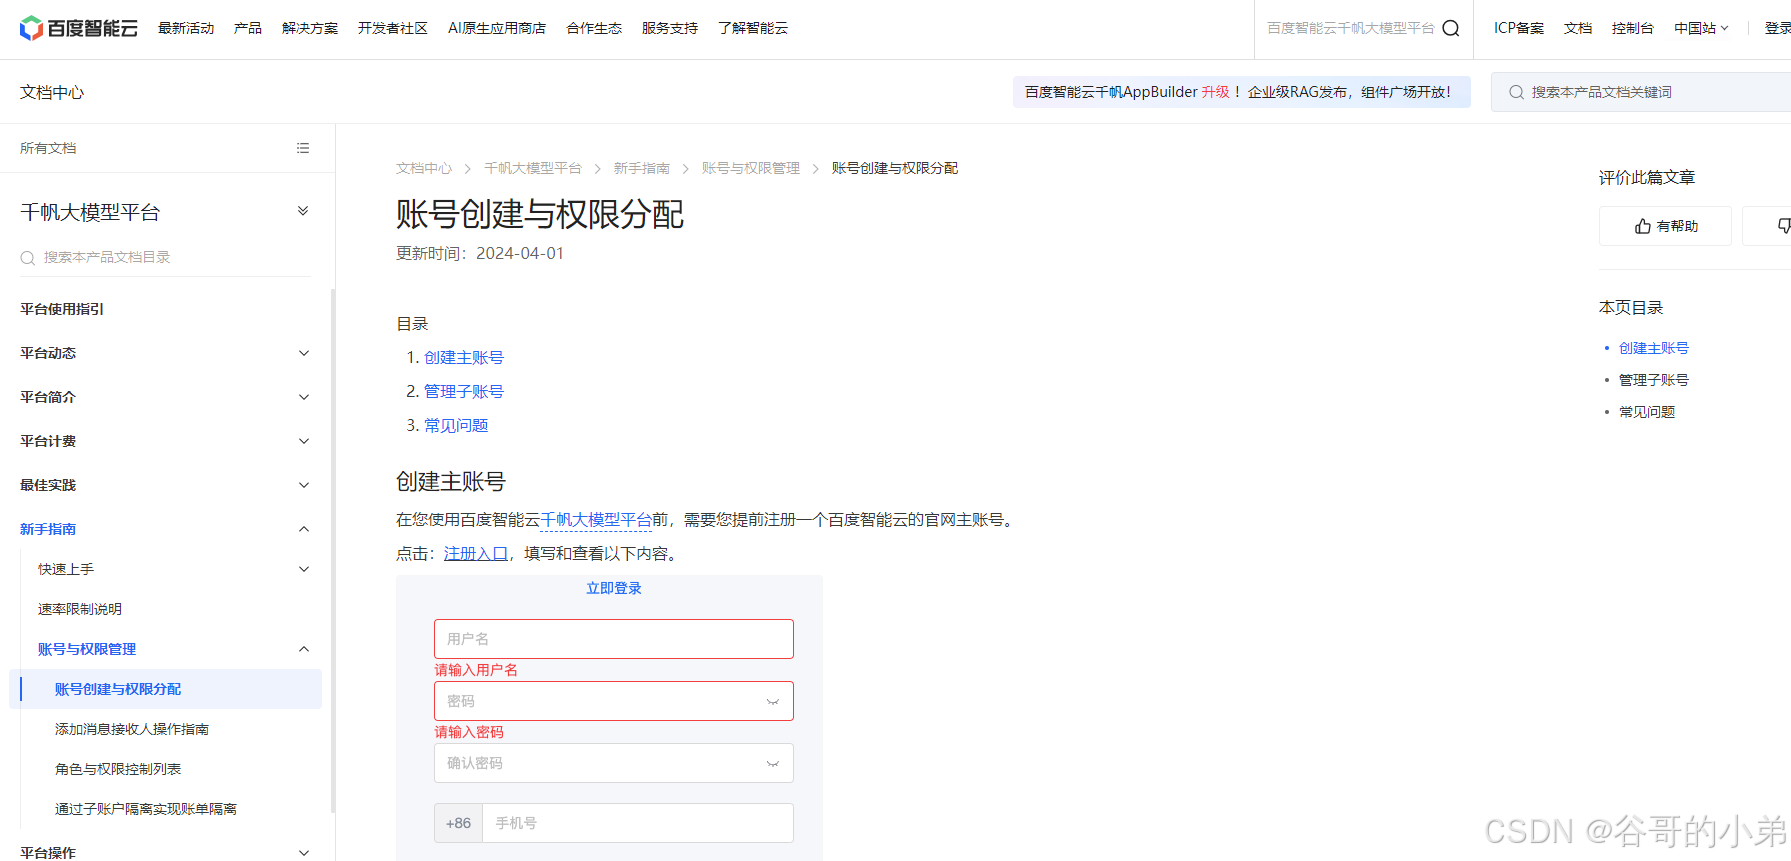Click the 所有文档 label
Image resolution: width=1791 pixels, height=861 pixels.
point(48,148)
